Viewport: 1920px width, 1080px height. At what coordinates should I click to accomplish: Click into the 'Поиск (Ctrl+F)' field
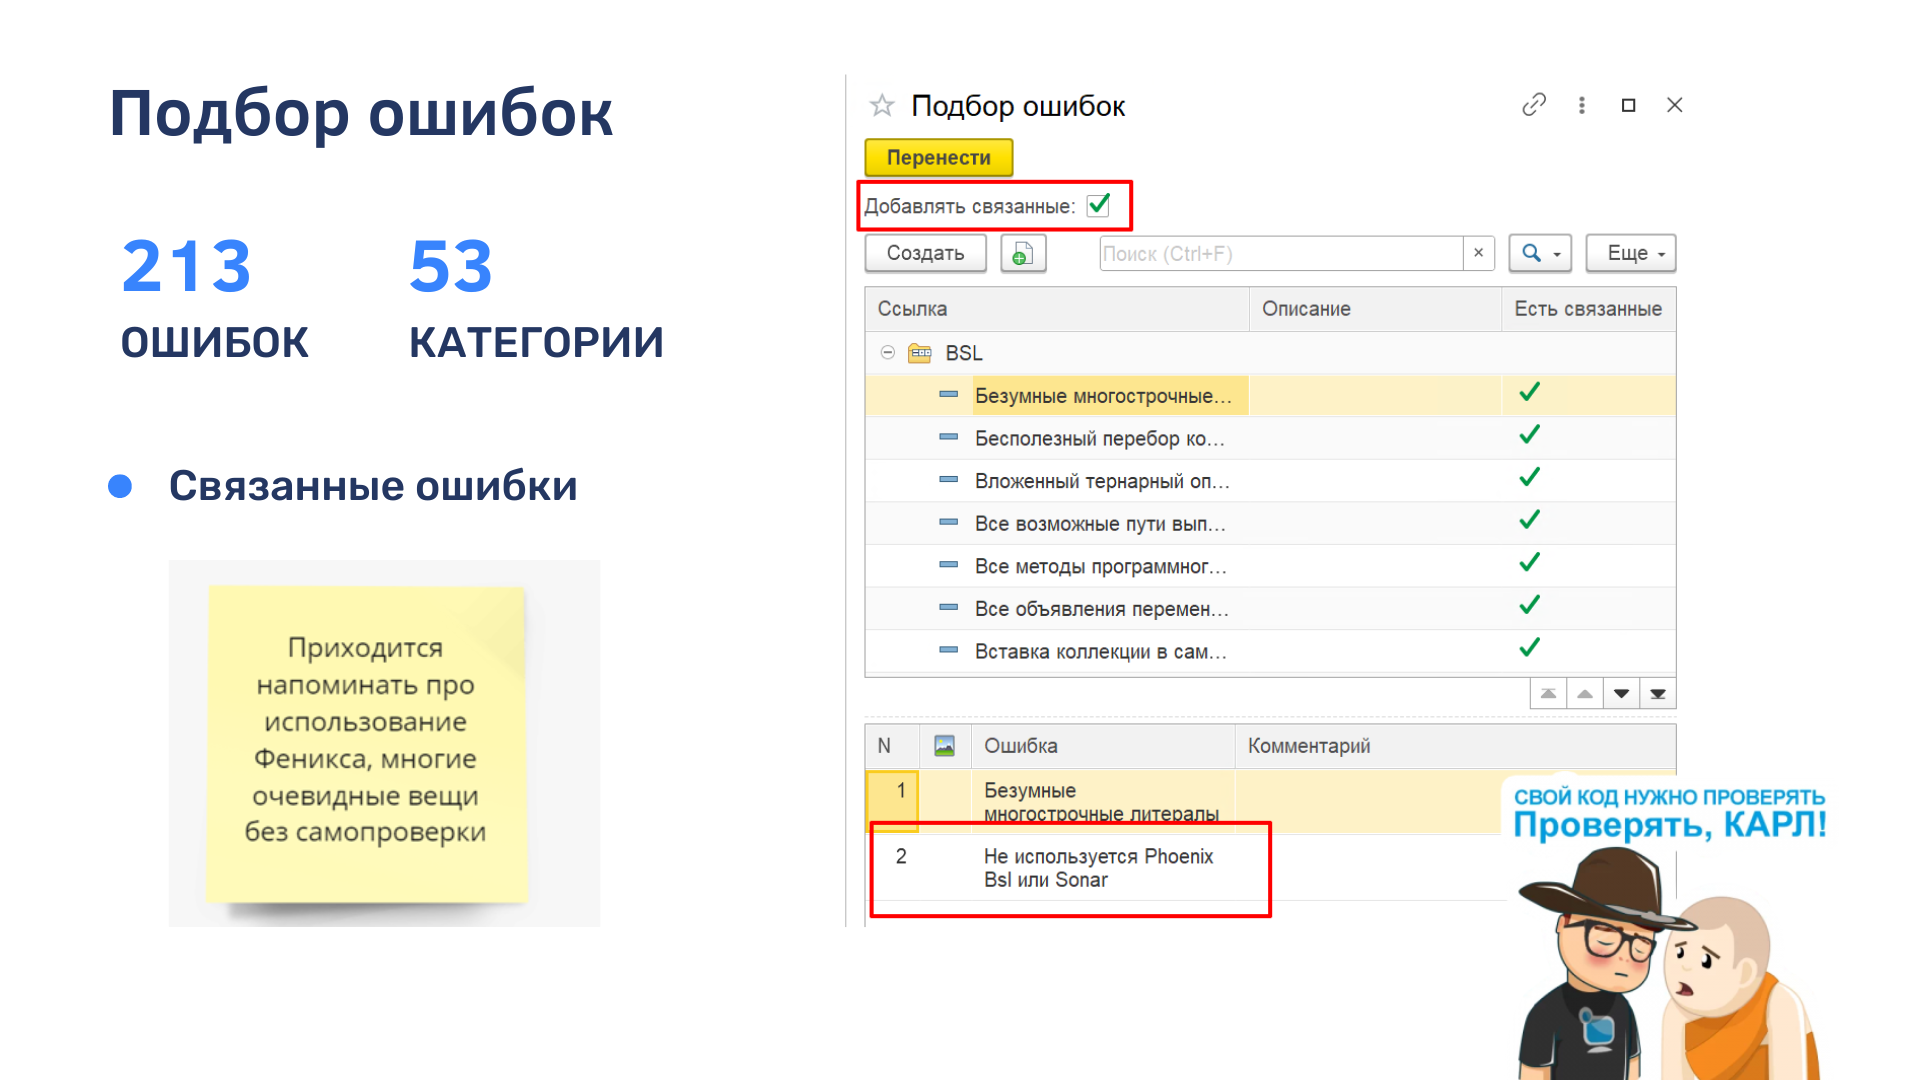point(1280,254)
